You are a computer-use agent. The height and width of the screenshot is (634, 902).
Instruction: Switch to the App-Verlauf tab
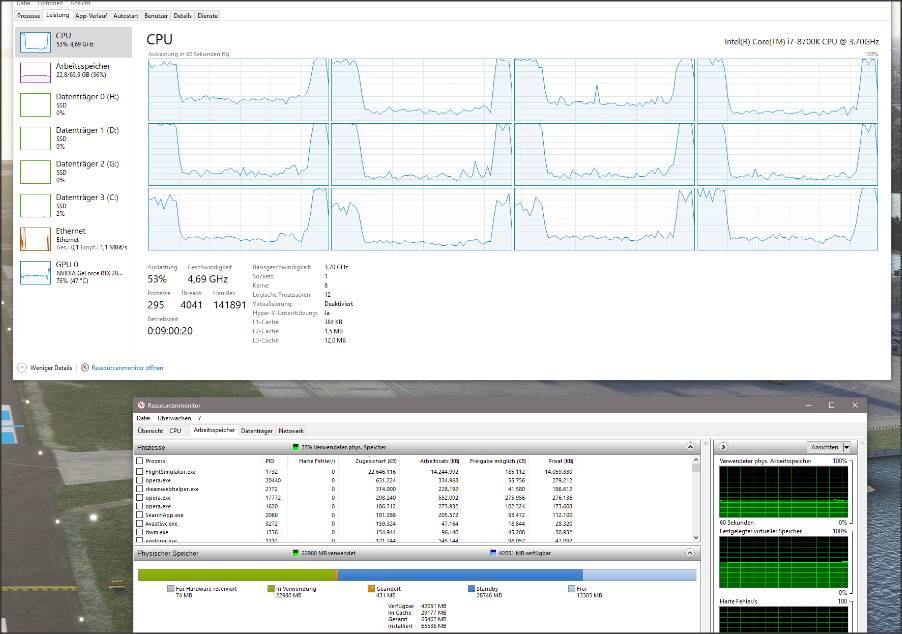tap(92, 16)
